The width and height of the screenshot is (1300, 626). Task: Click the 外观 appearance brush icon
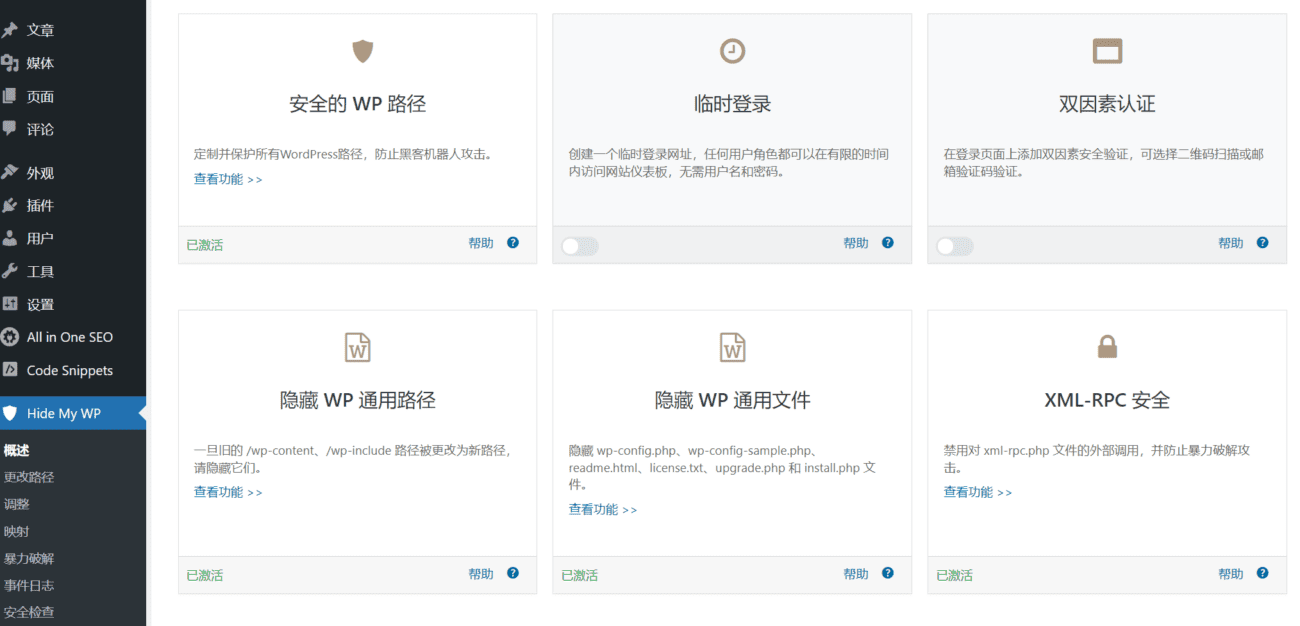tap(13, 172)
